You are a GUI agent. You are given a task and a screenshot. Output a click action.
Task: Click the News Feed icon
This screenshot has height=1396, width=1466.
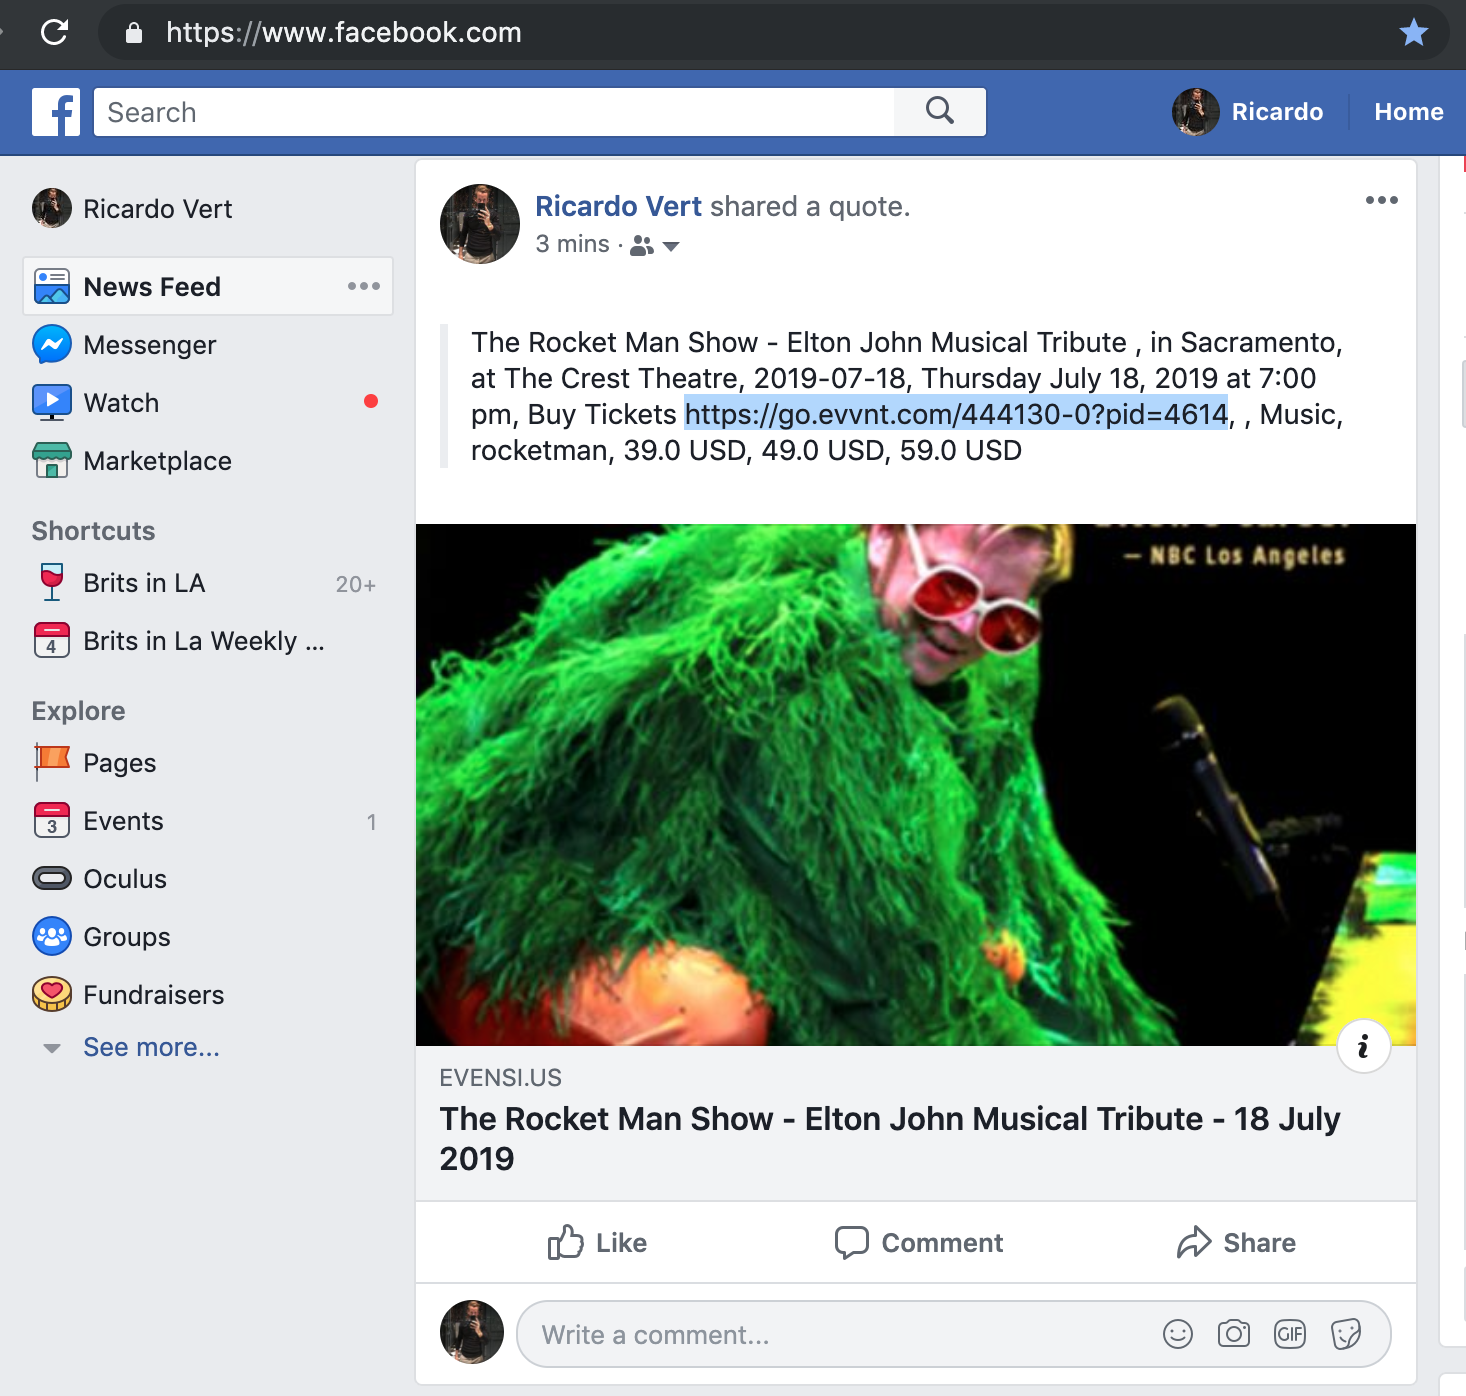(52, 286)
